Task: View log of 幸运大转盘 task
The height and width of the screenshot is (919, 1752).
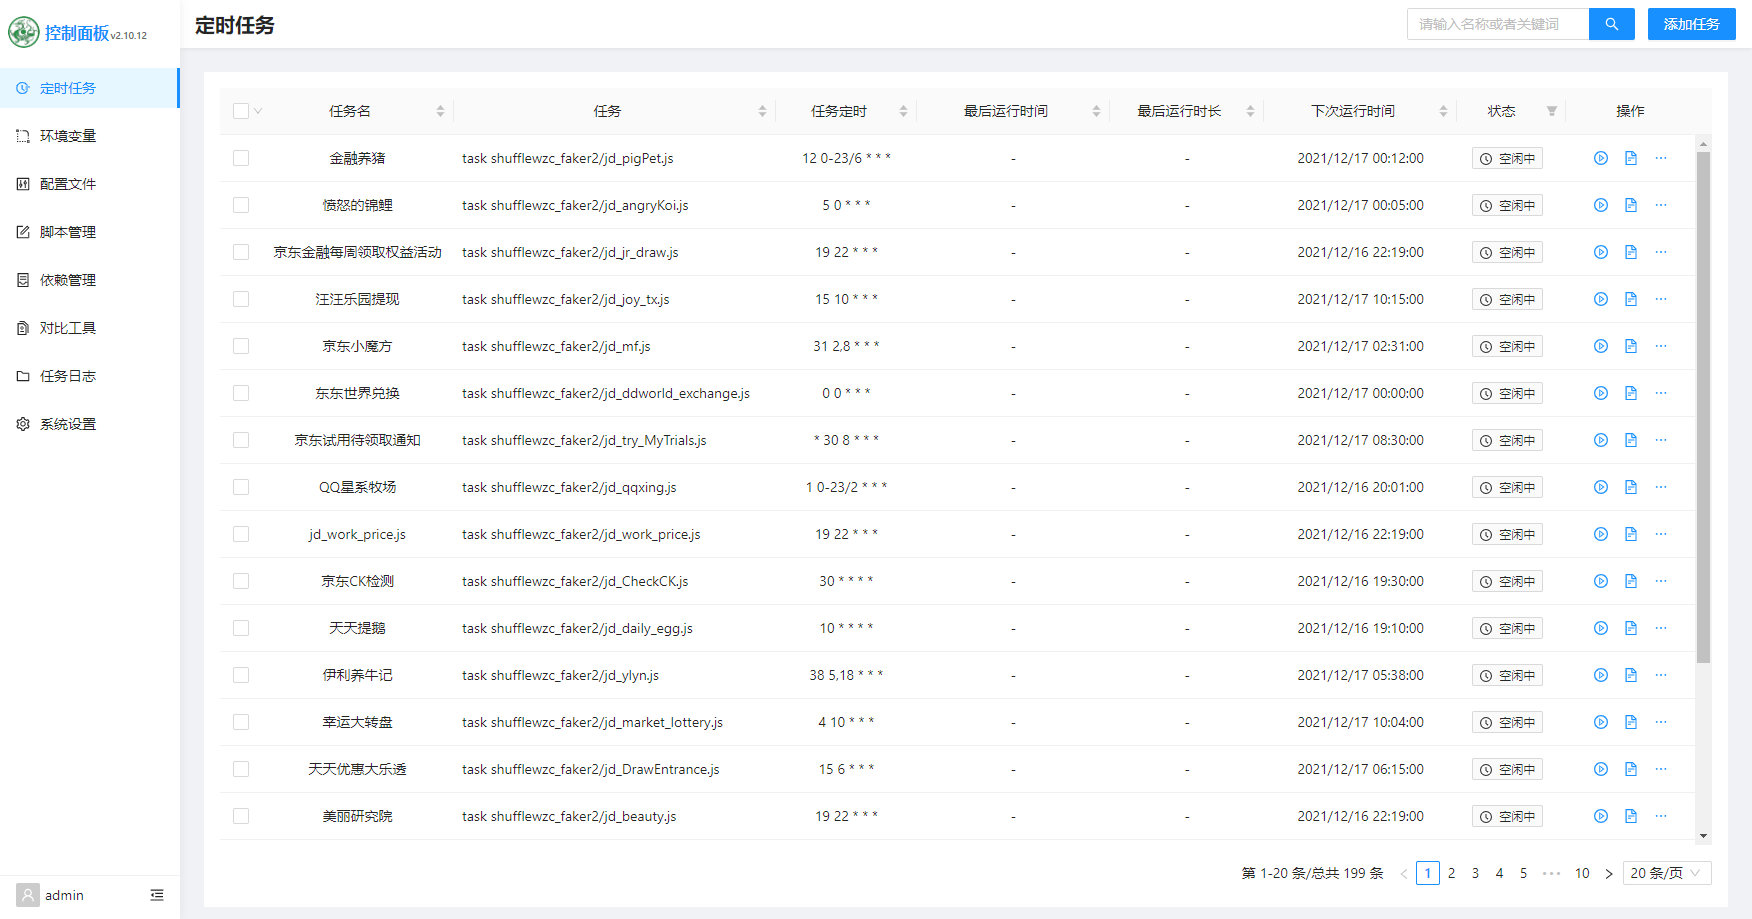Action: (1630, 722)
